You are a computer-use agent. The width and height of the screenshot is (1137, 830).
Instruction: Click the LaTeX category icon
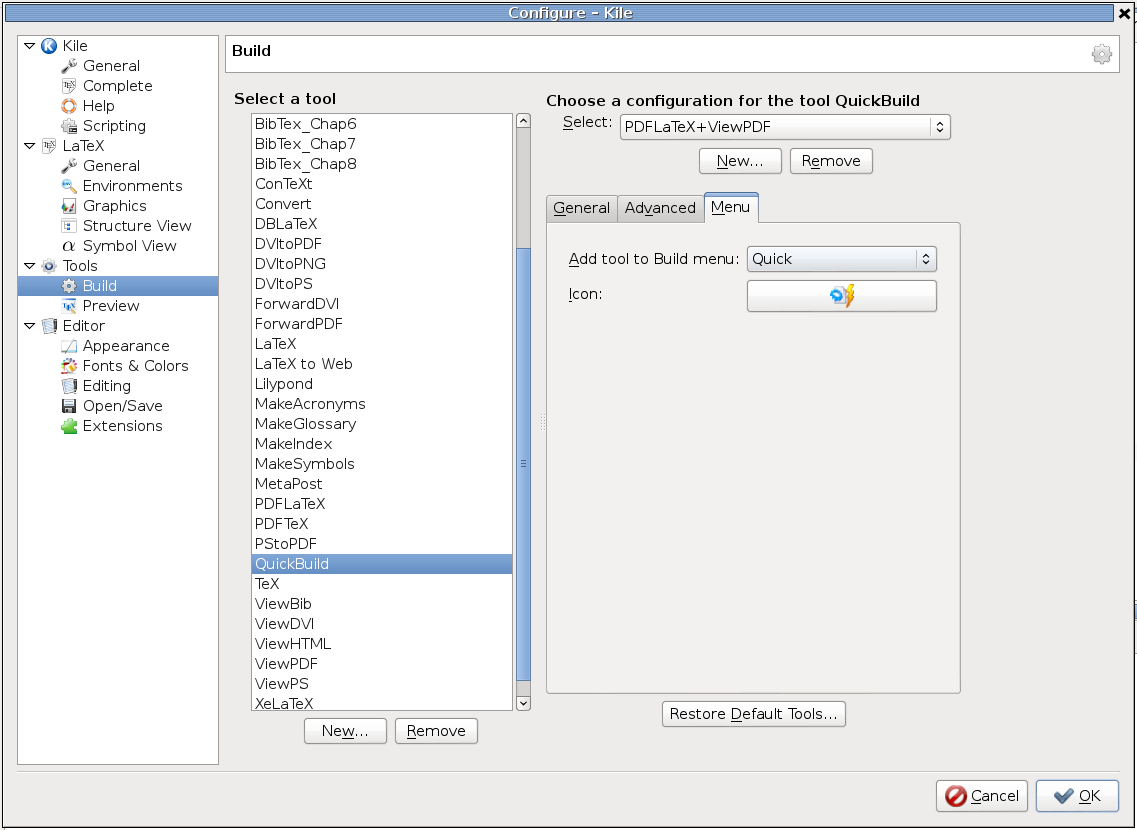pyautogui.click(x=49, y=146)
